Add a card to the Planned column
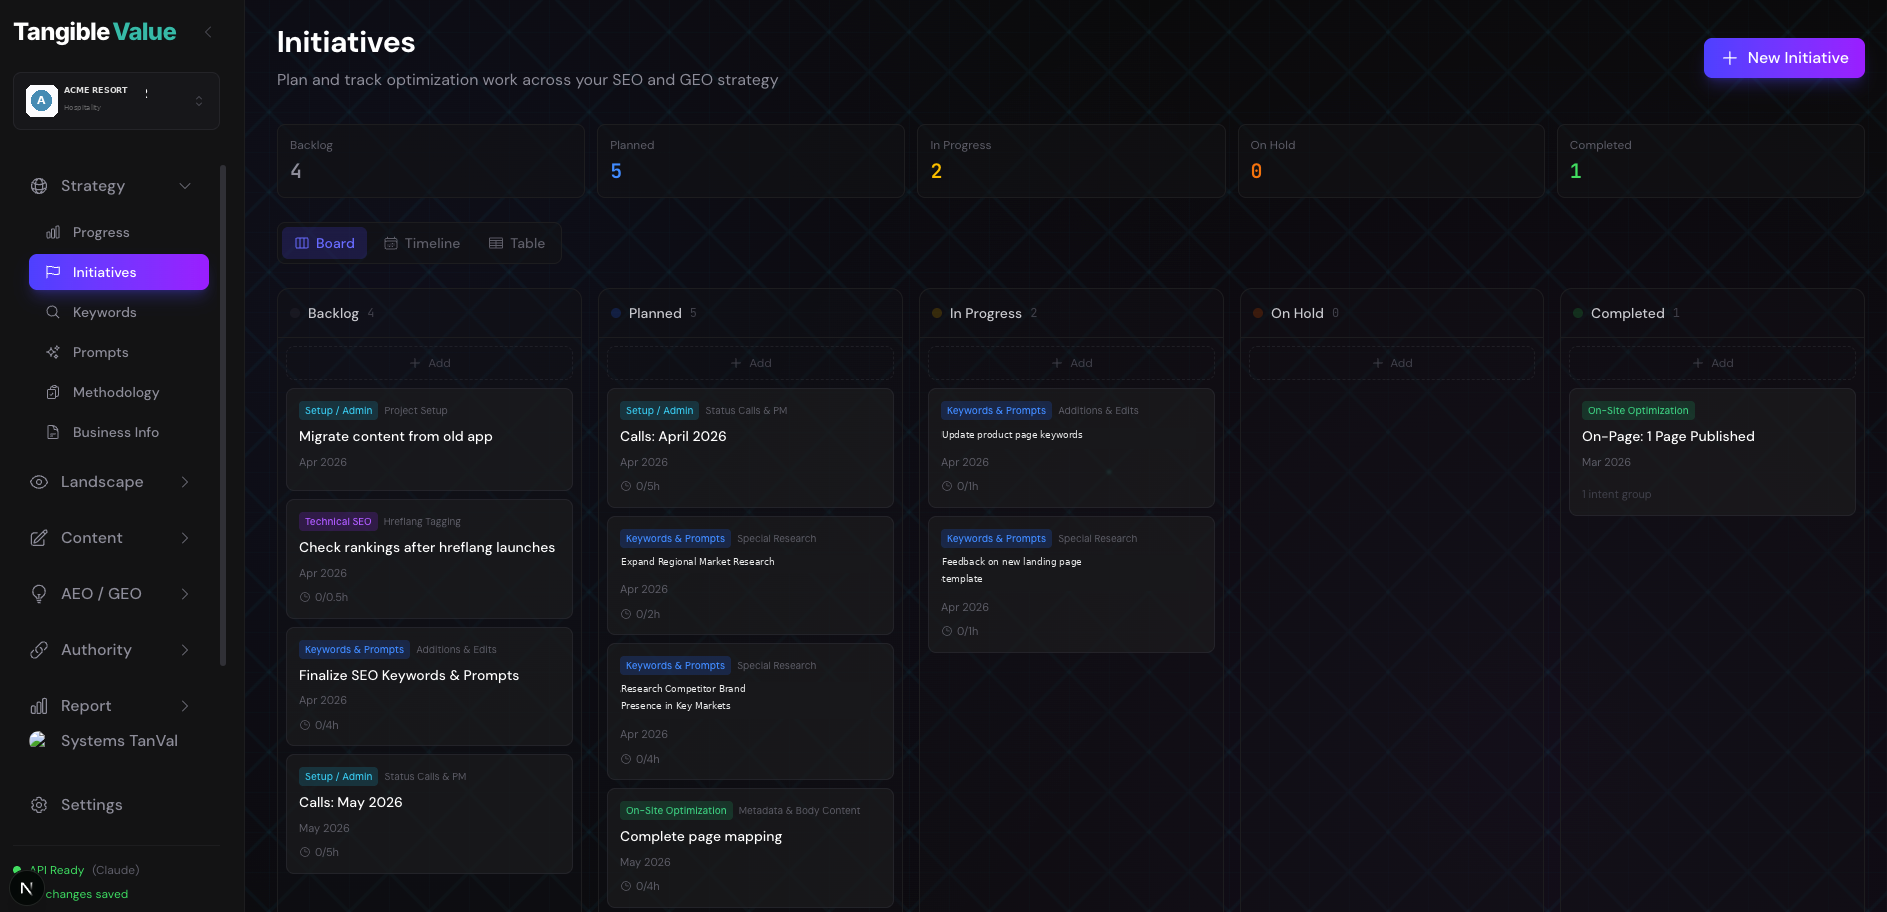This screenshot has height=912, width=1887. click(750, 363)
